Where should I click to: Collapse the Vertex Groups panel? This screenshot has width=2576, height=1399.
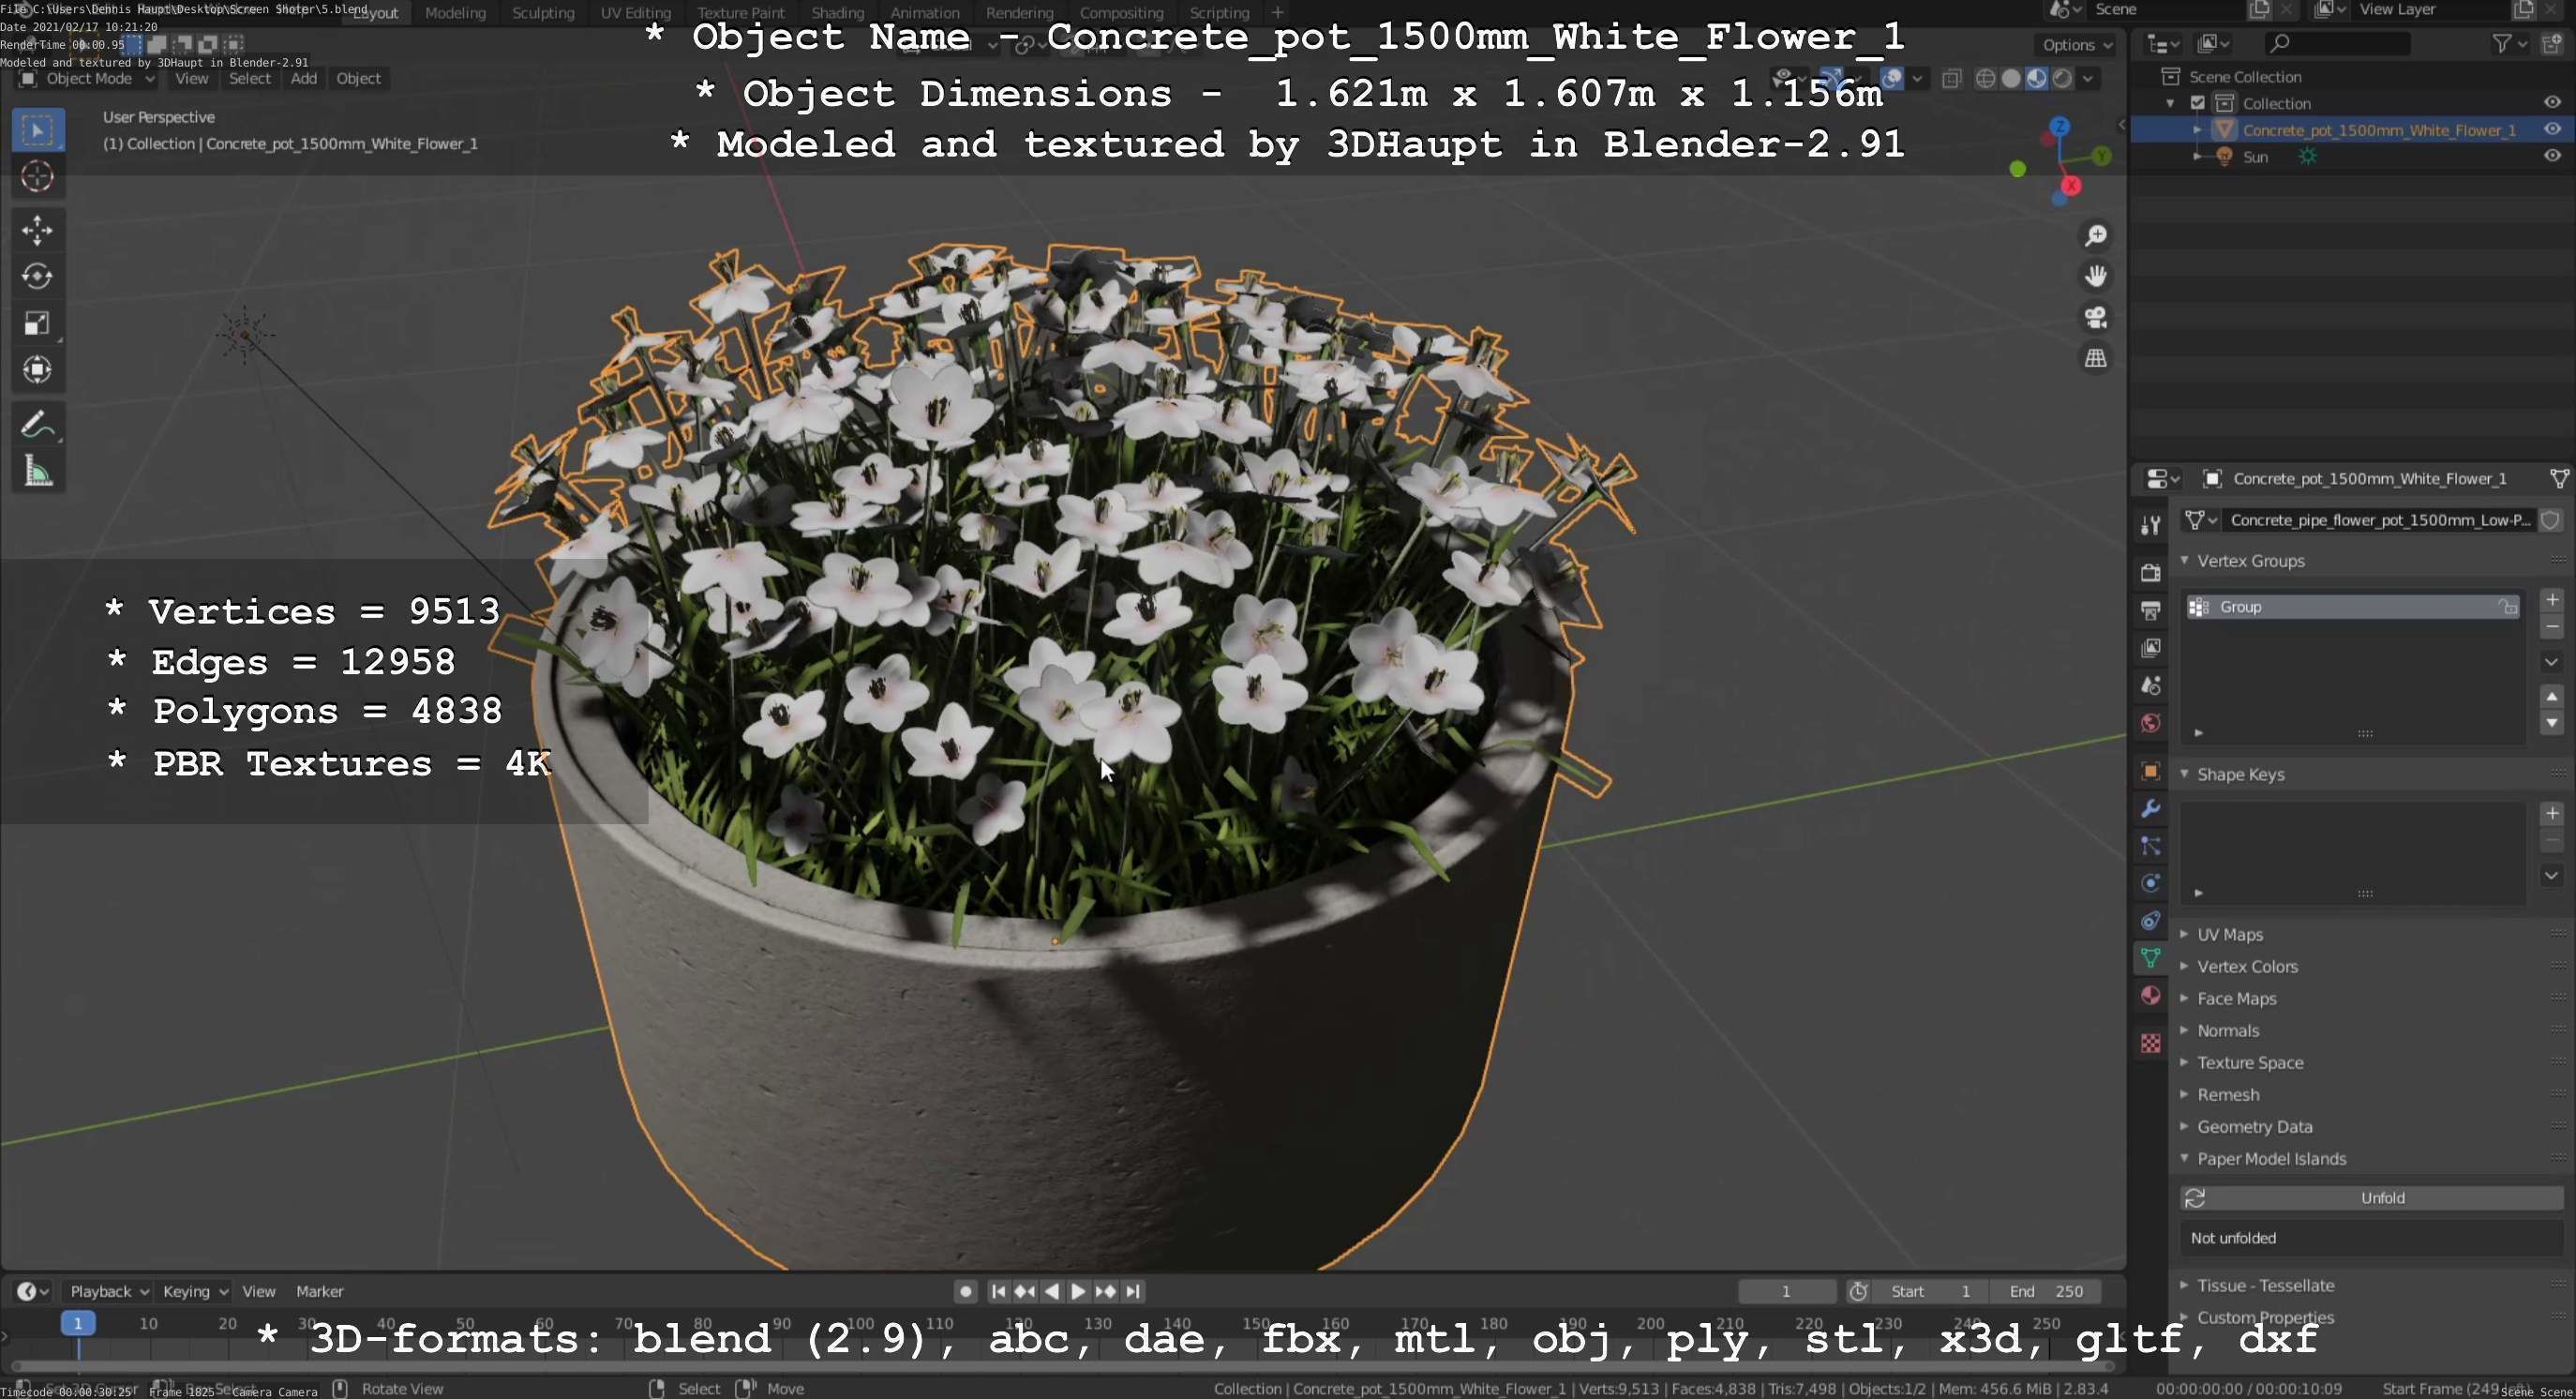click(x=2185, y=561)
